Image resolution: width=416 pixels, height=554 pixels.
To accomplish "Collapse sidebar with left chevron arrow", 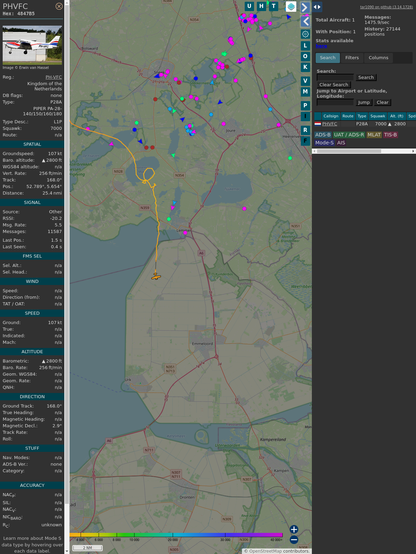I will pyautogui.click(x=305, y=21).
